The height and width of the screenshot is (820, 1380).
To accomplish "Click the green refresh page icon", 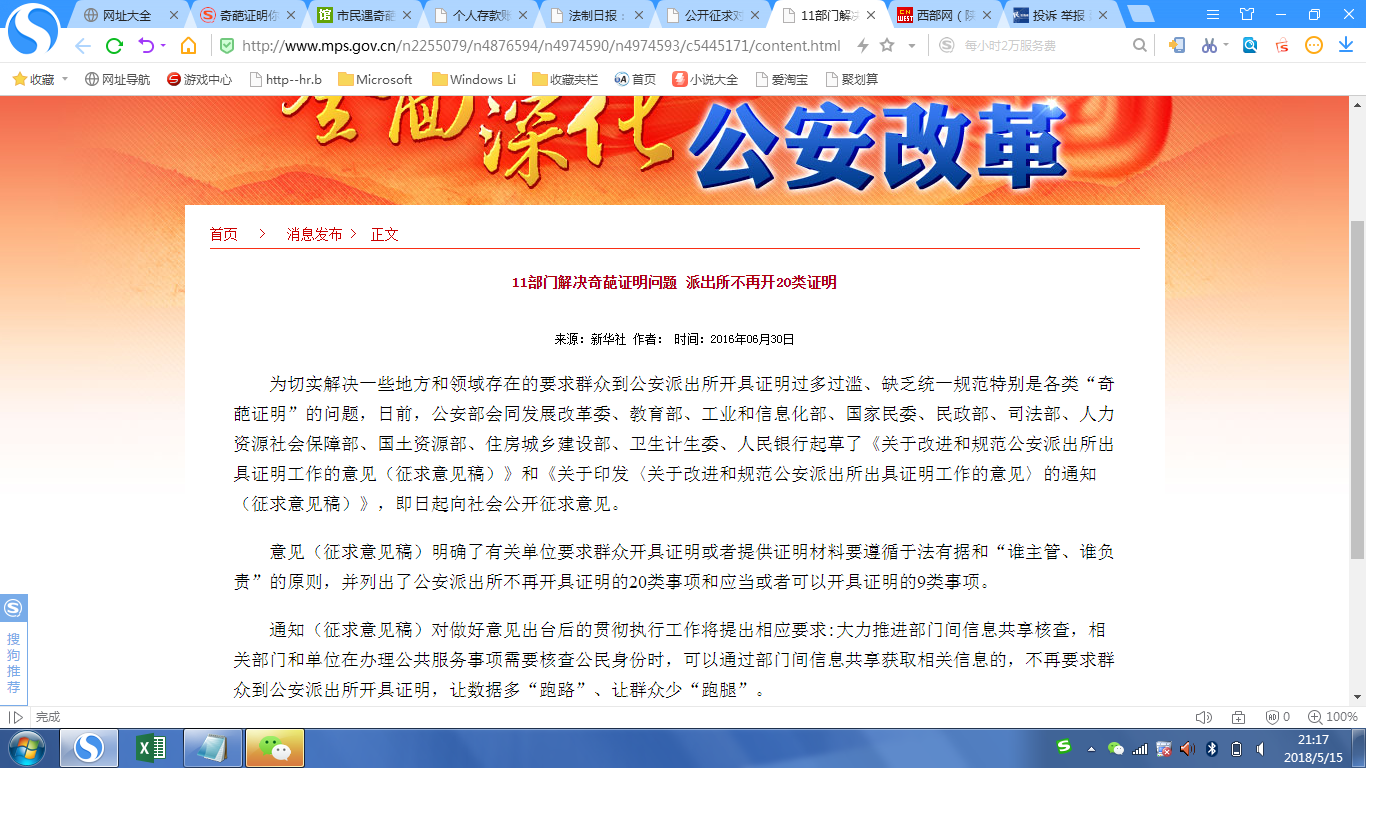I will pyautogui.click(x=114, y=46).
